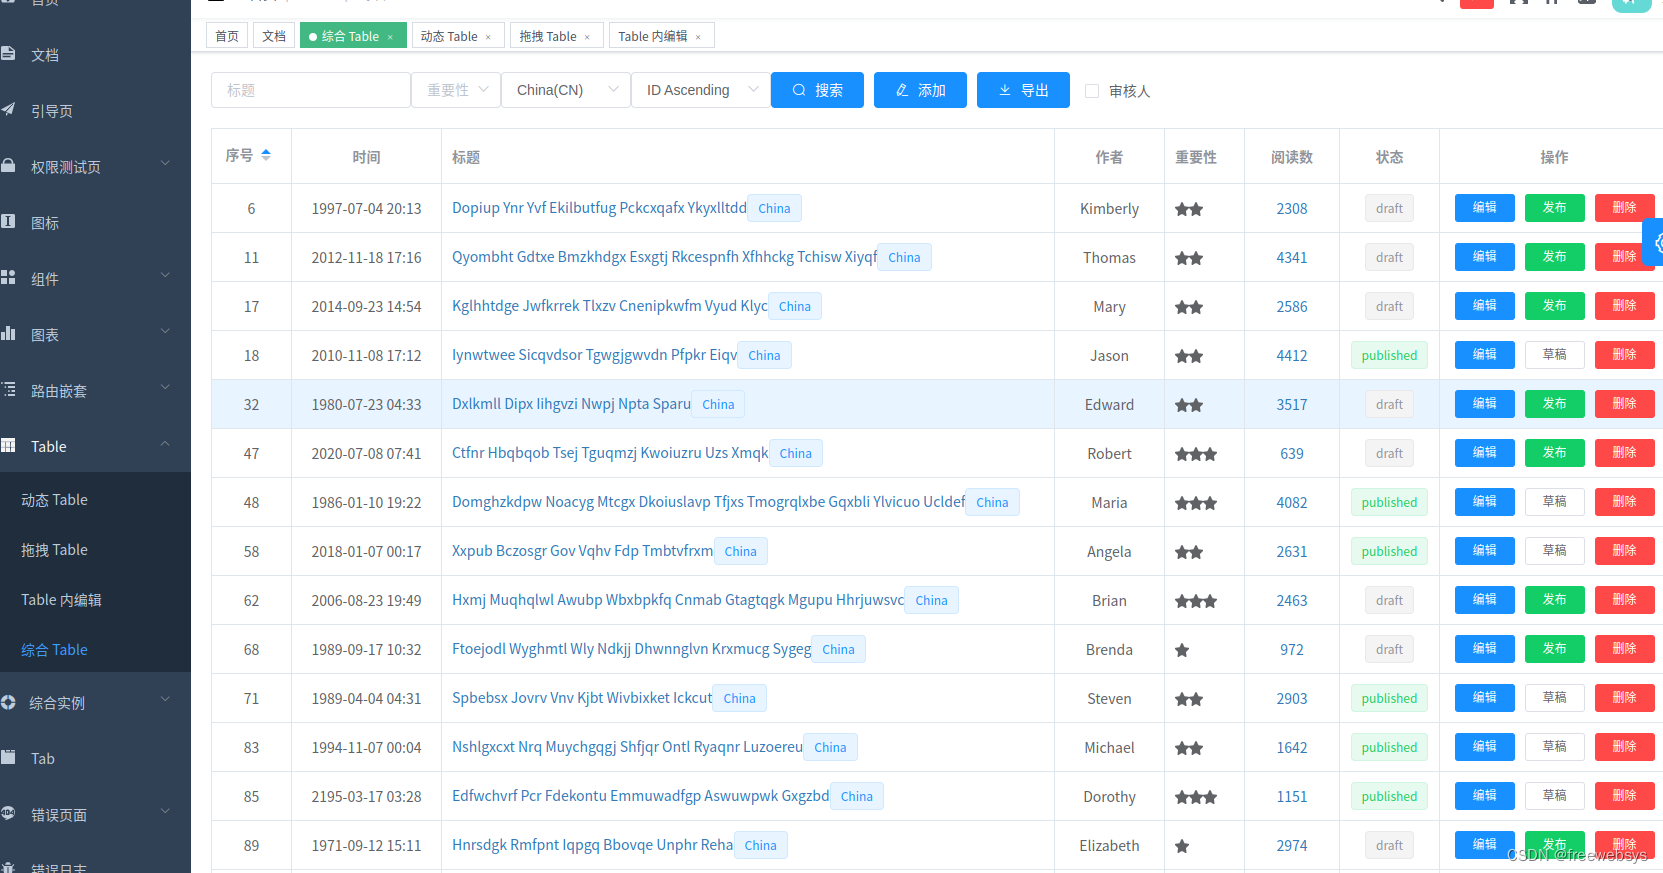1663x873 pixels.
Task: Expand the 图表 sidebar menu
Action: (166, 331)
